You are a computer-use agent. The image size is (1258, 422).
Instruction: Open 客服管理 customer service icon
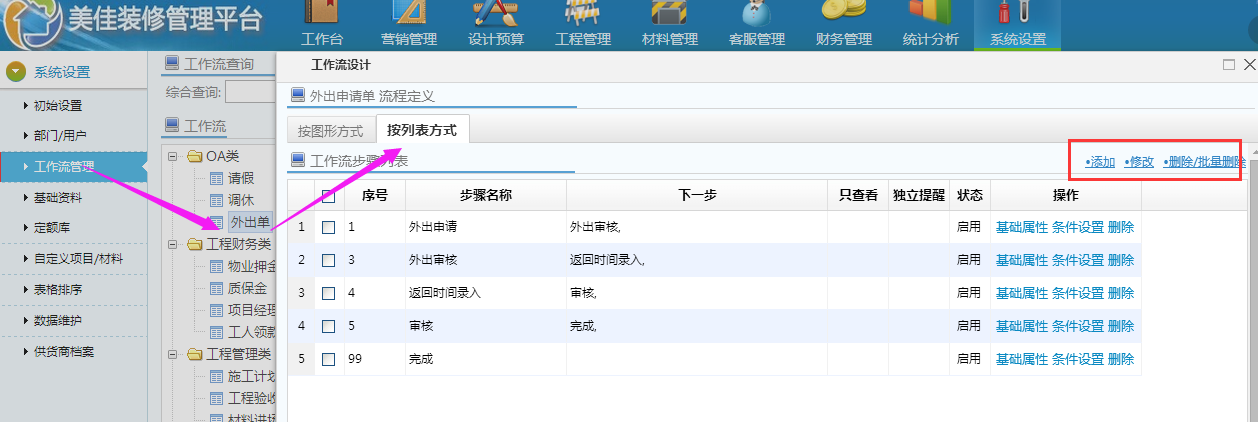pos(756,14)
